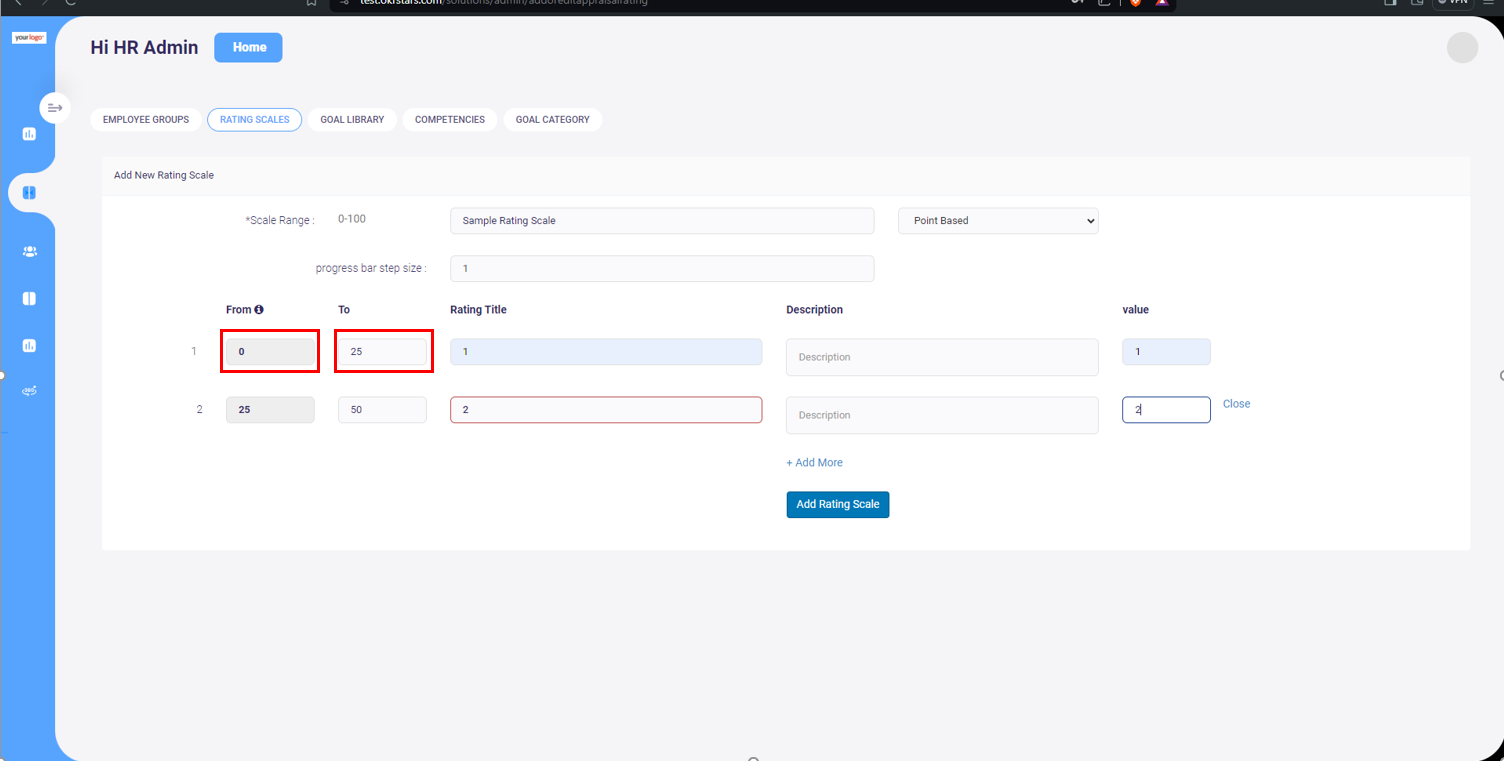
Task: Click row 2 Description field
Action: [x=942, y=415]
